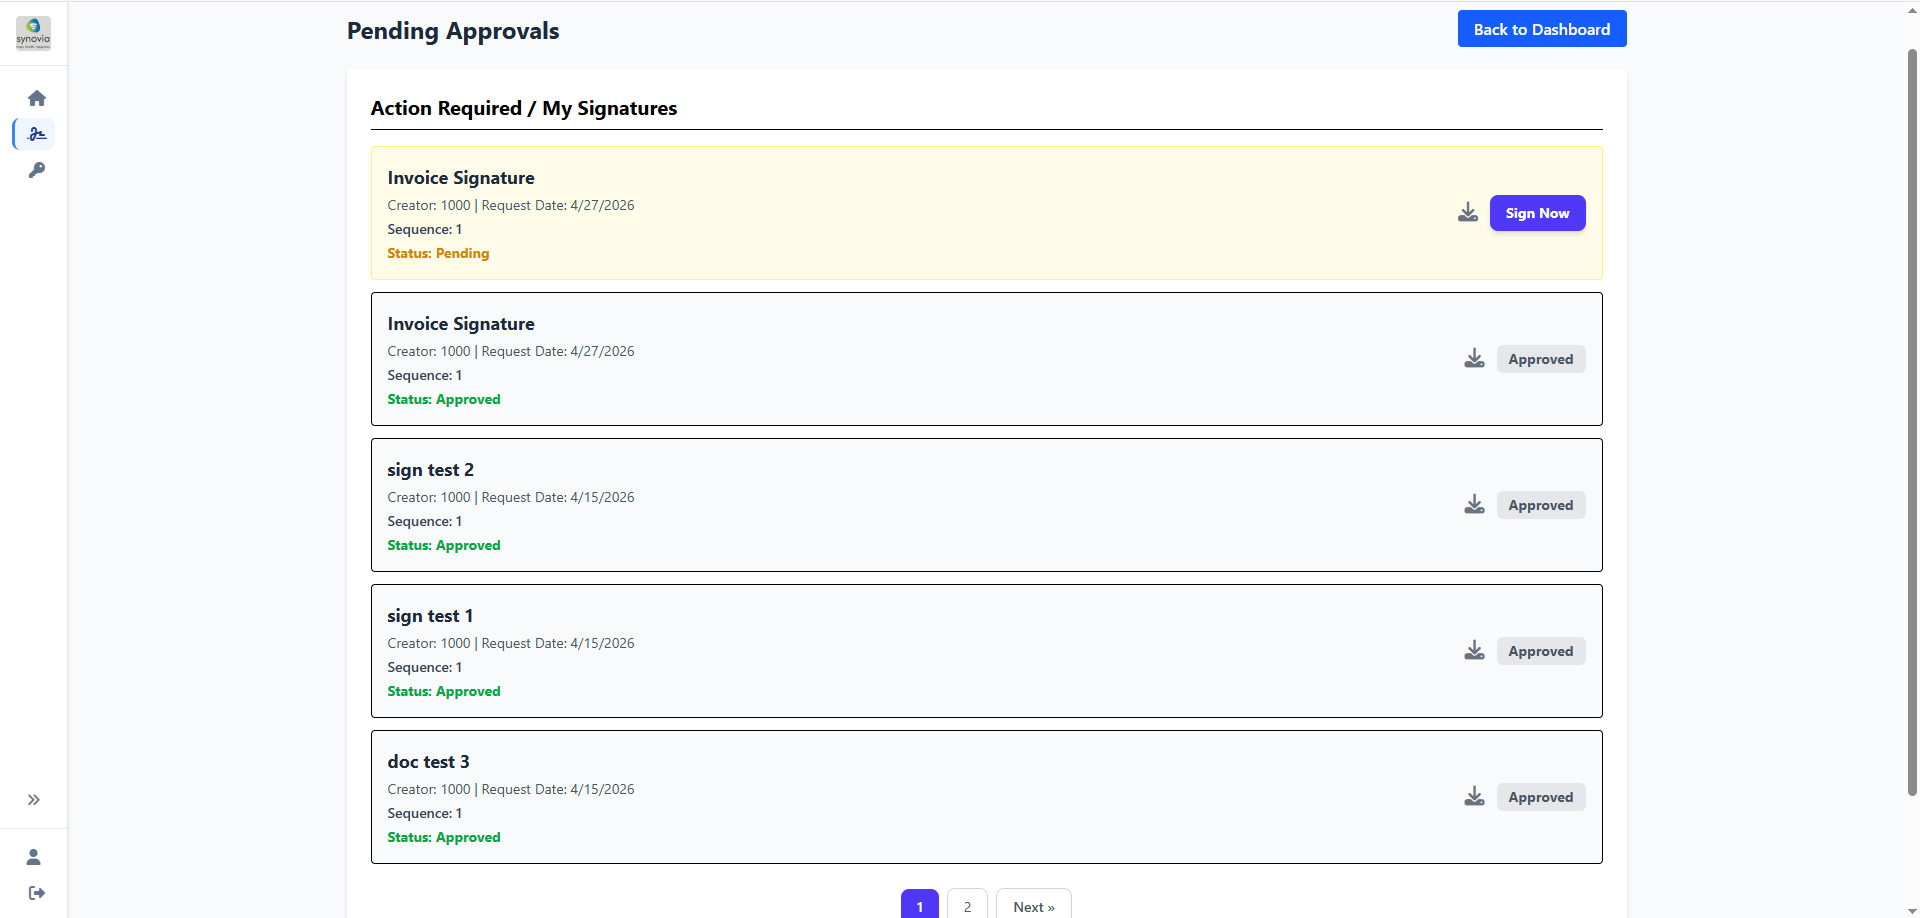Screen dimensions: 1920x918
Task: Download the sign test 2 document
Action: pyautogui.click(x=1475, y=505)
